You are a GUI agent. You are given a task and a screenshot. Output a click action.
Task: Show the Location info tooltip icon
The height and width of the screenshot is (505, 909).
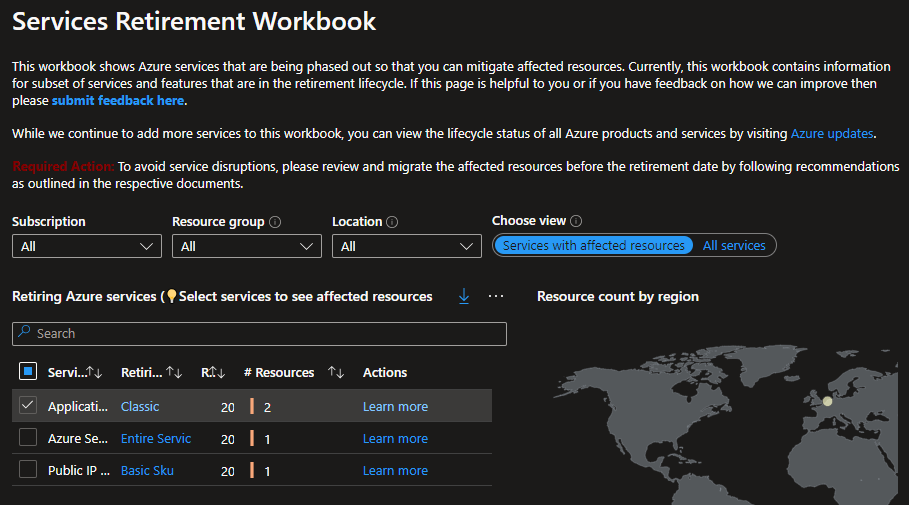point(392,222)
